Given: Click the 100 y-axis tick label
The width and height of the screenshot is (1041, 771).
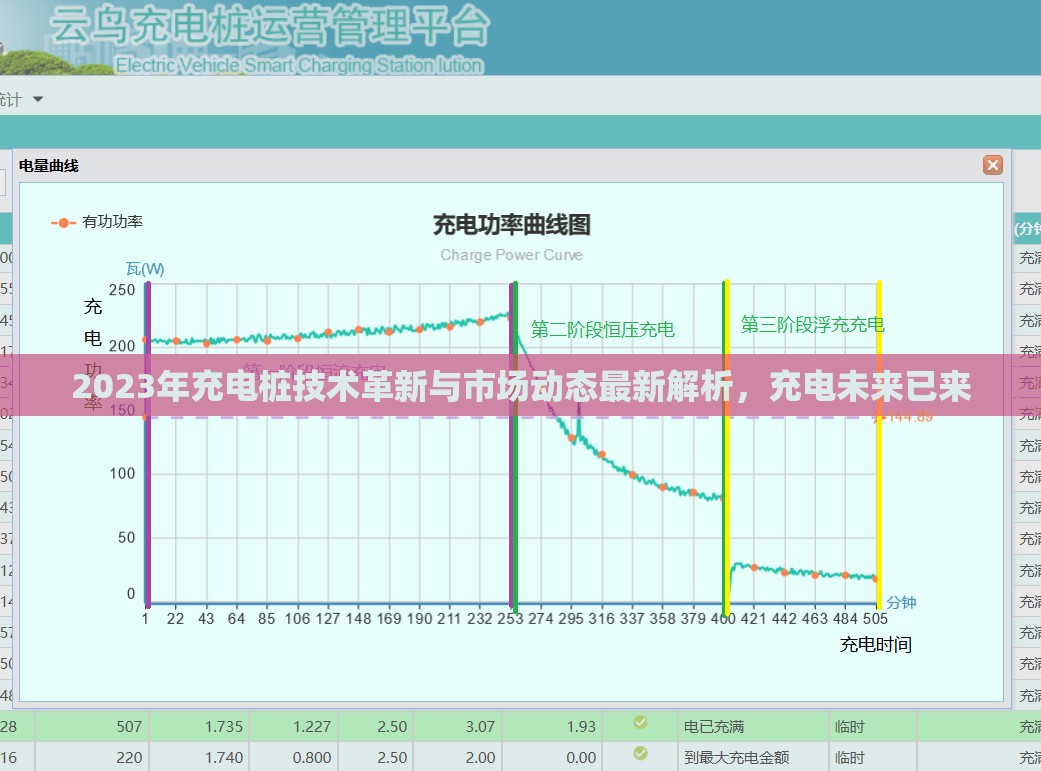Looking at the screenshot, I should coord(122,473).
